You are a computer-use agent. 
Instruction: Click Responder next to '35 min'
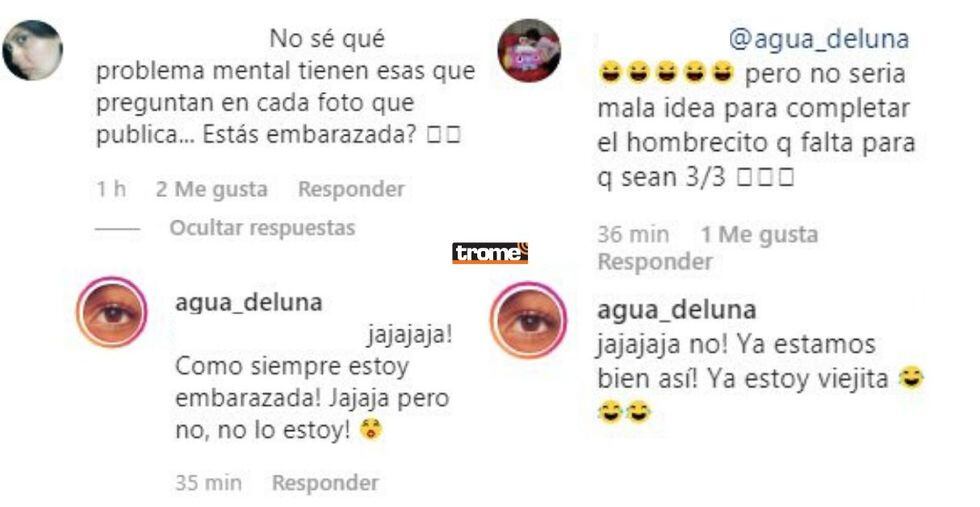326,483
